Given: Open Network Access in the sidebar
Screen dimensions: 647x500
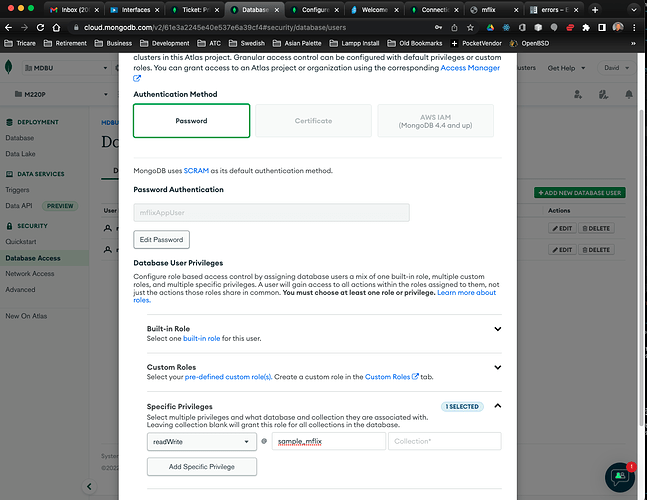Looking at the screenshot, I should pos(30,273).
